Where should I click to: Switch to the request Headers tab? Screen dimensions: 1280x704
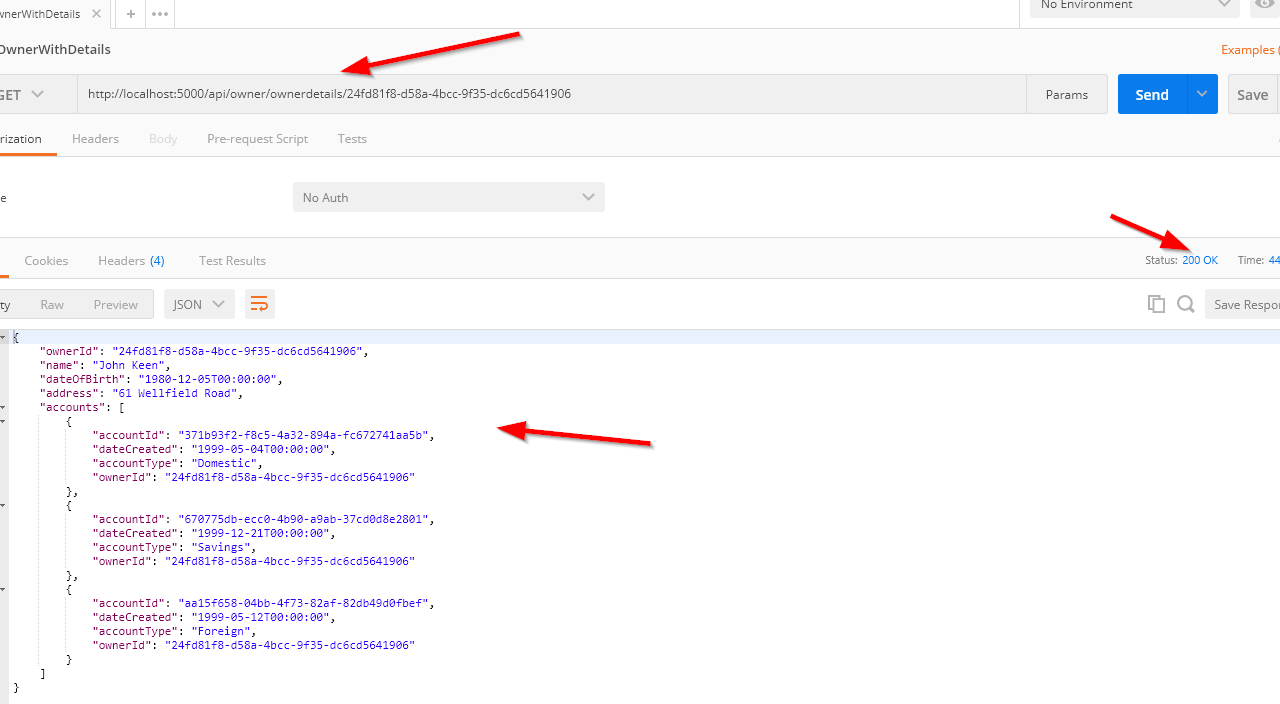95,139
